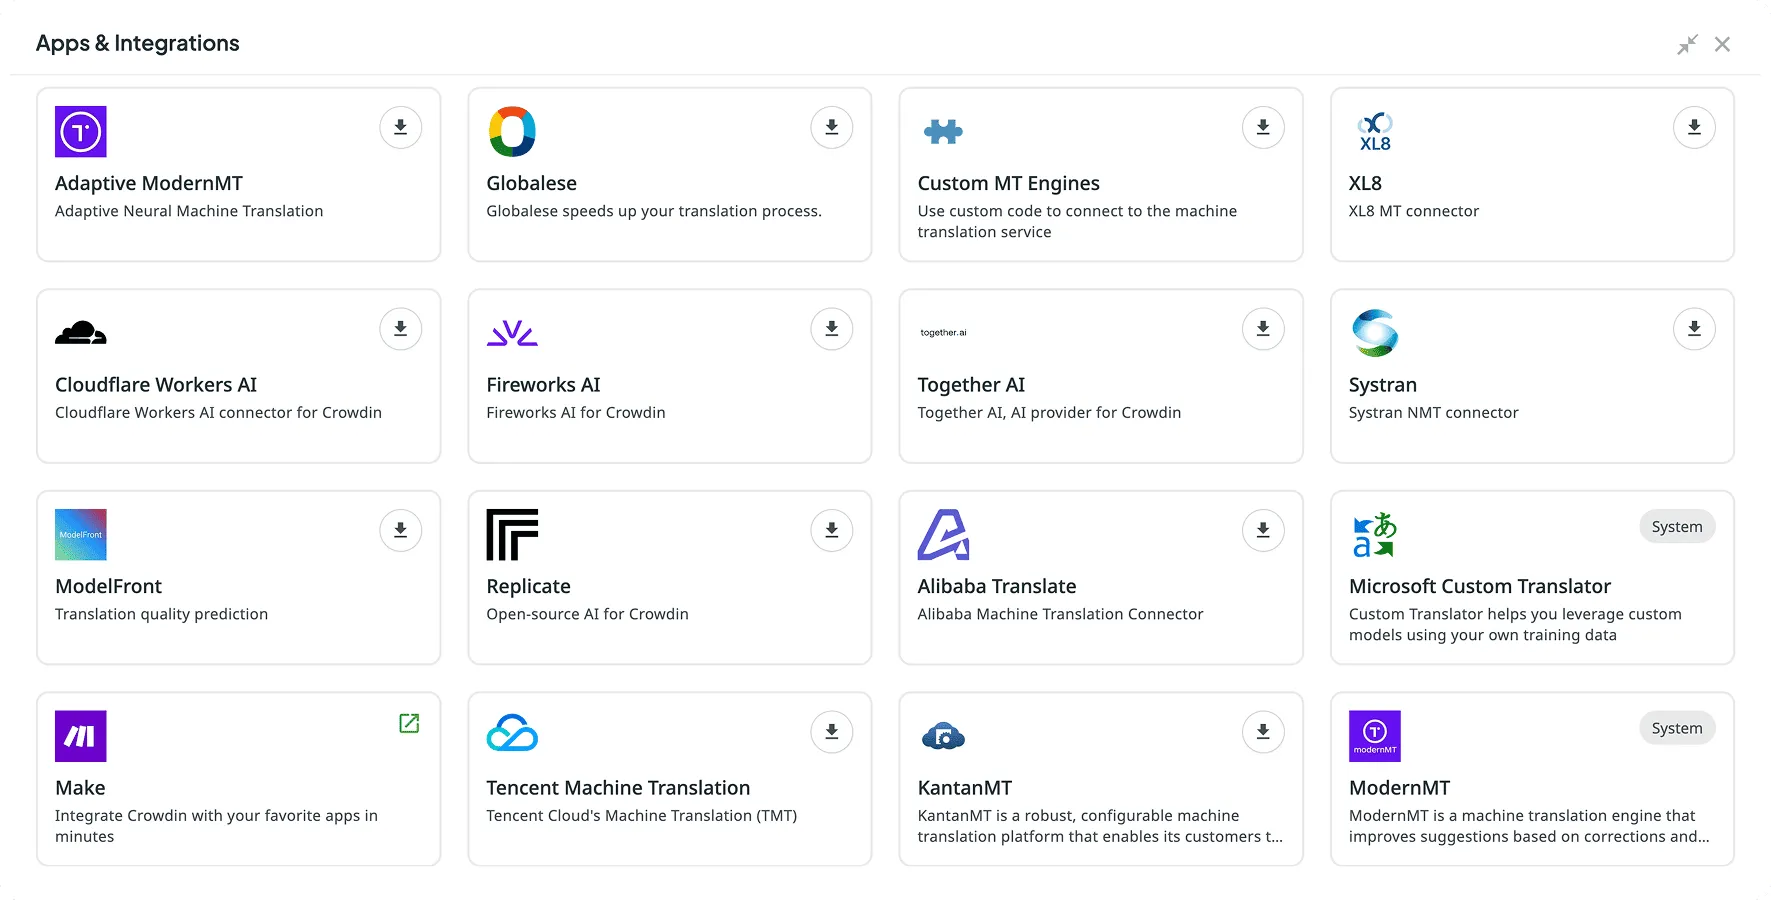Click the Adaptive ModernMT logo icon

click(81, 131)
